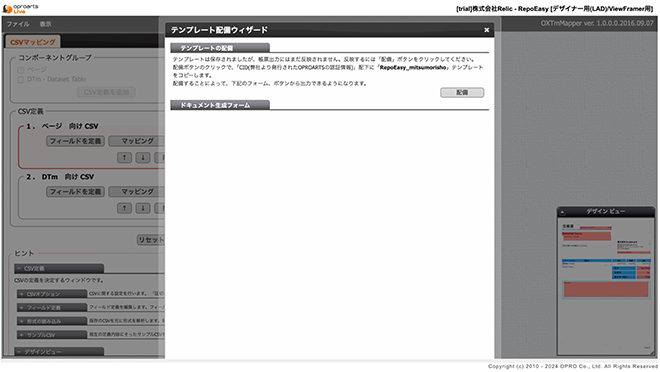Move the DTm CSV up with the arrow icon
Screen dimensions: 660x372
(x=124, y=208)
